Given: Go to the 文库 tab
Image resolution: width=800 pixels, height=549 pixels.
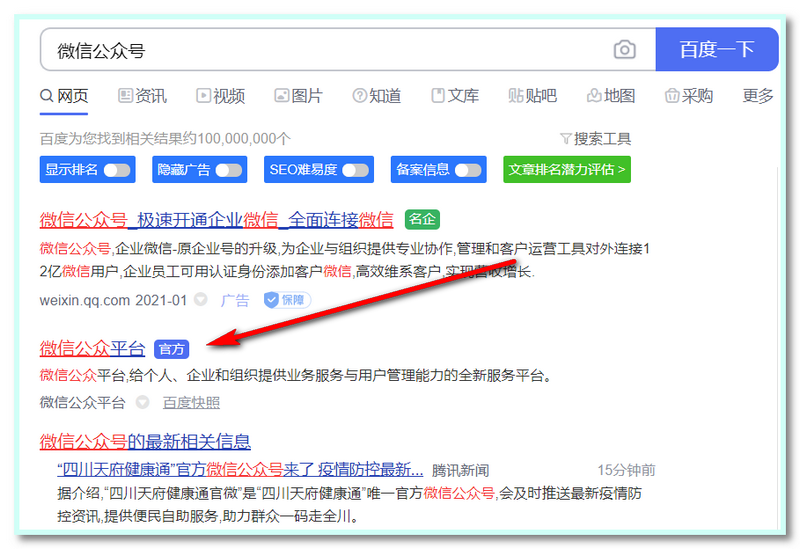Looking at the screenshot, I should [x=455, y=96].
